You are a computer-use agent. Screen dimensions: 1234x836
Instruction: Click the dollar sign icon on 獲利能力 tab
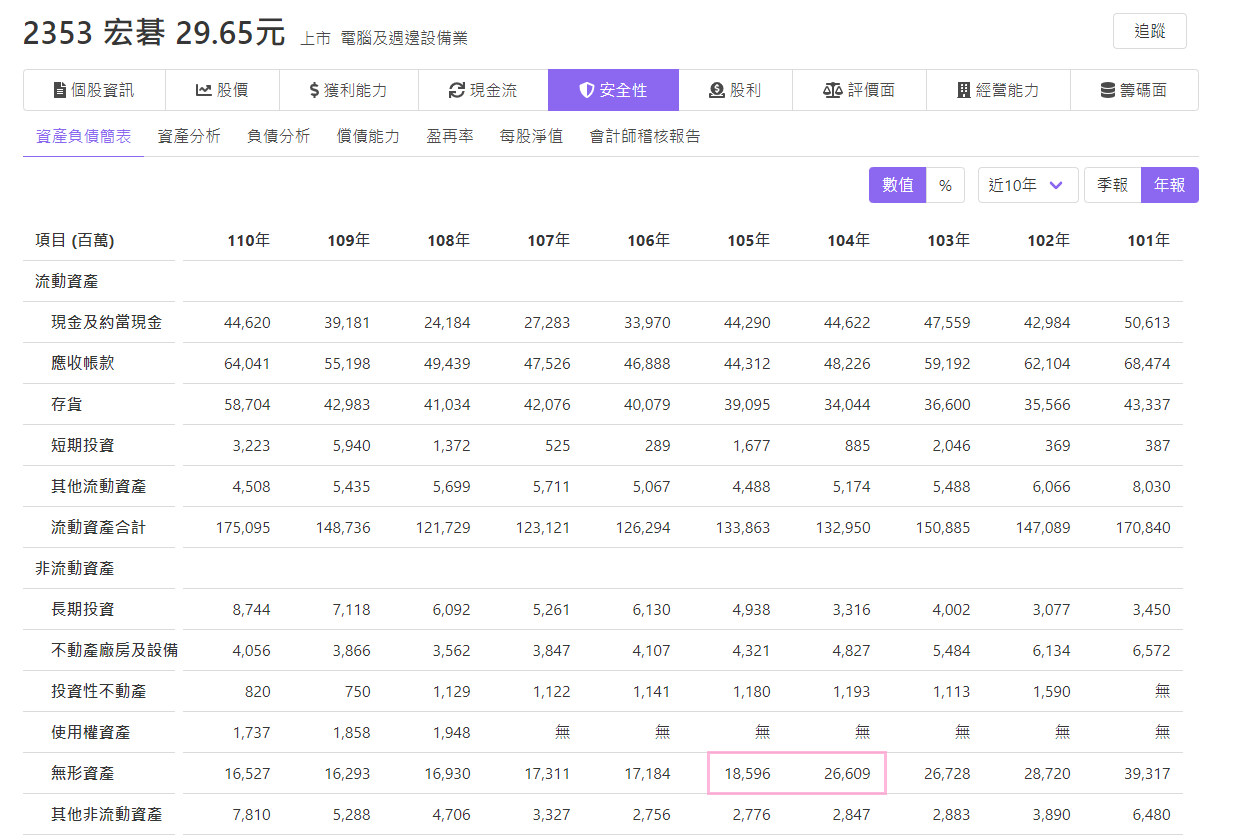314,90
